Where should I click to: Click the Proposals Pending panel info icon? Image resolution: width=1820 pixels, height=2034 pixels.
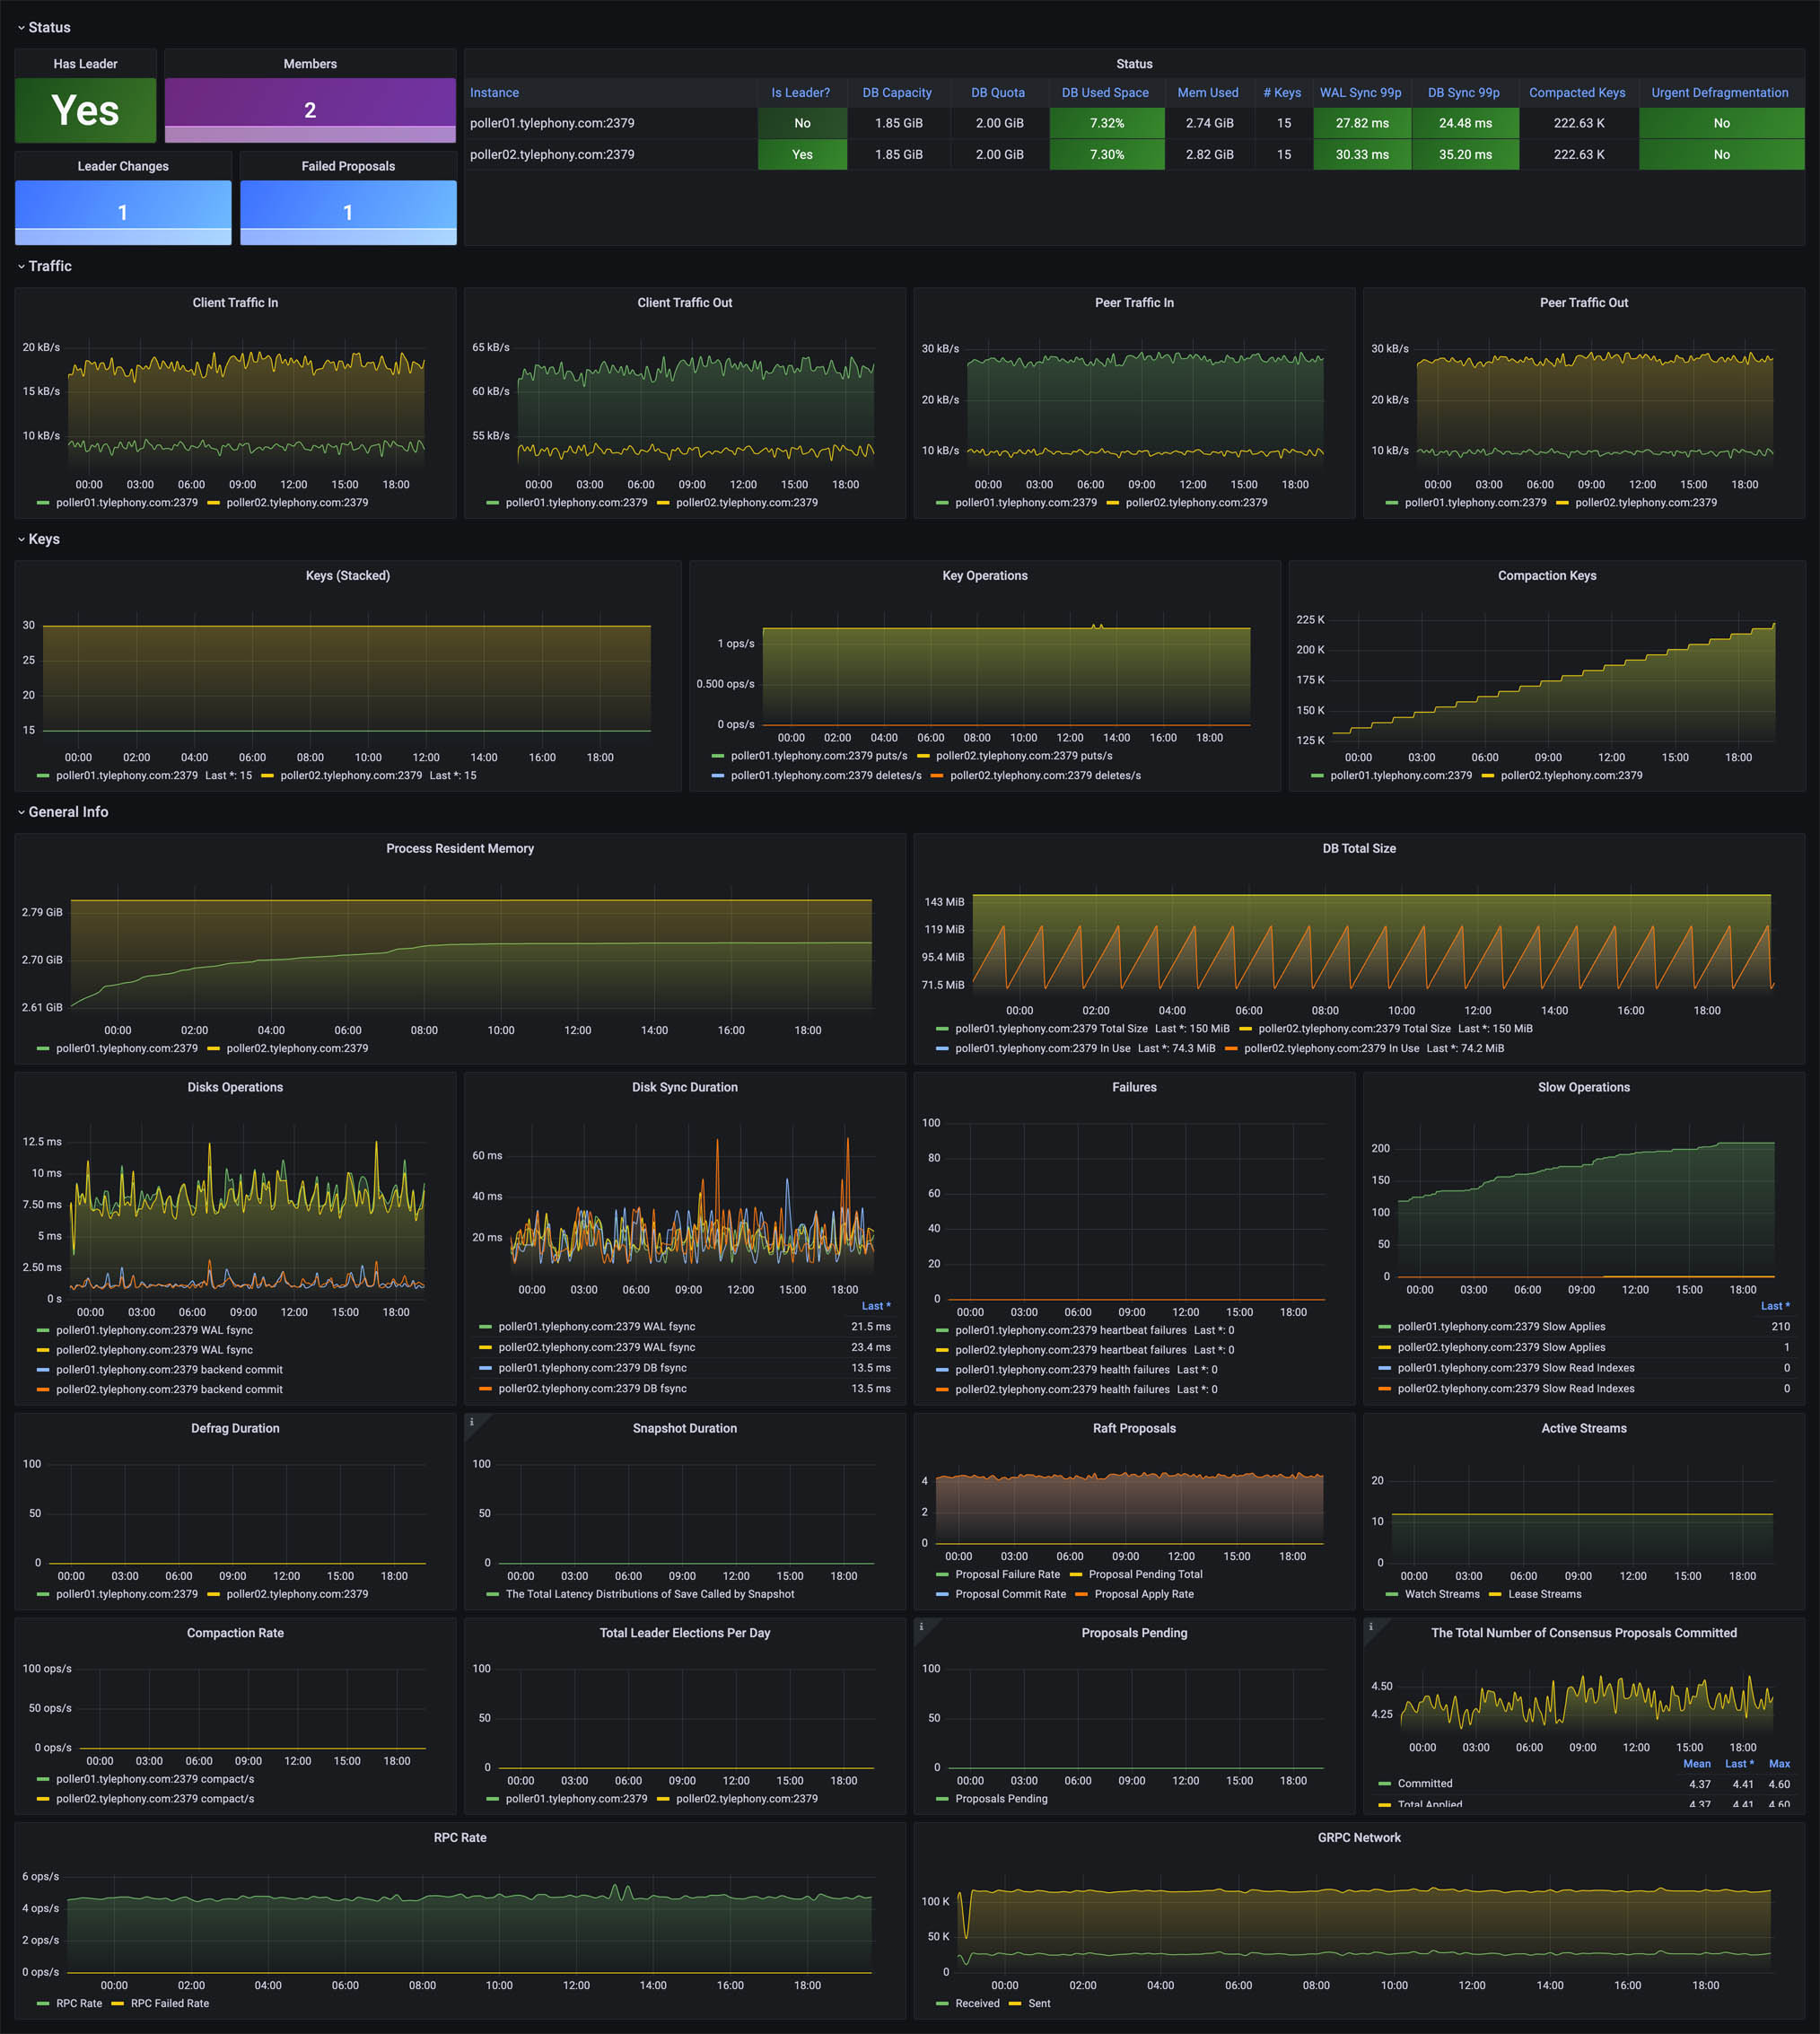(921, 1627)
